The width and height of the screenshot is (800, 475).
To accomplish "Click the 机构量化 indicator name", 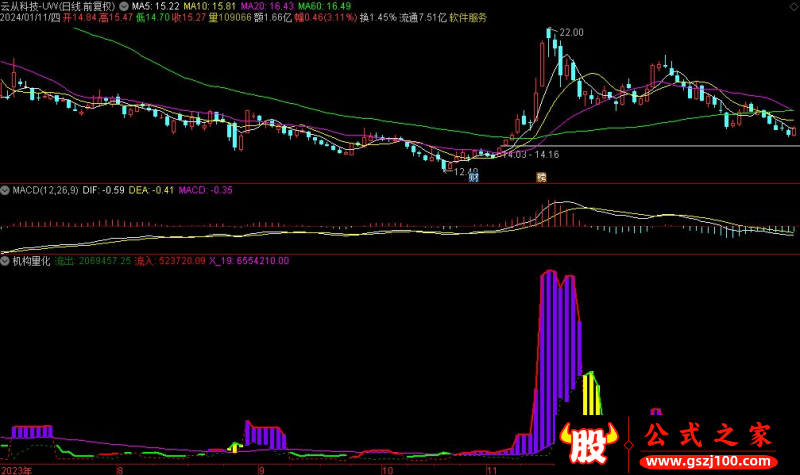I will [x=31, y=261].
